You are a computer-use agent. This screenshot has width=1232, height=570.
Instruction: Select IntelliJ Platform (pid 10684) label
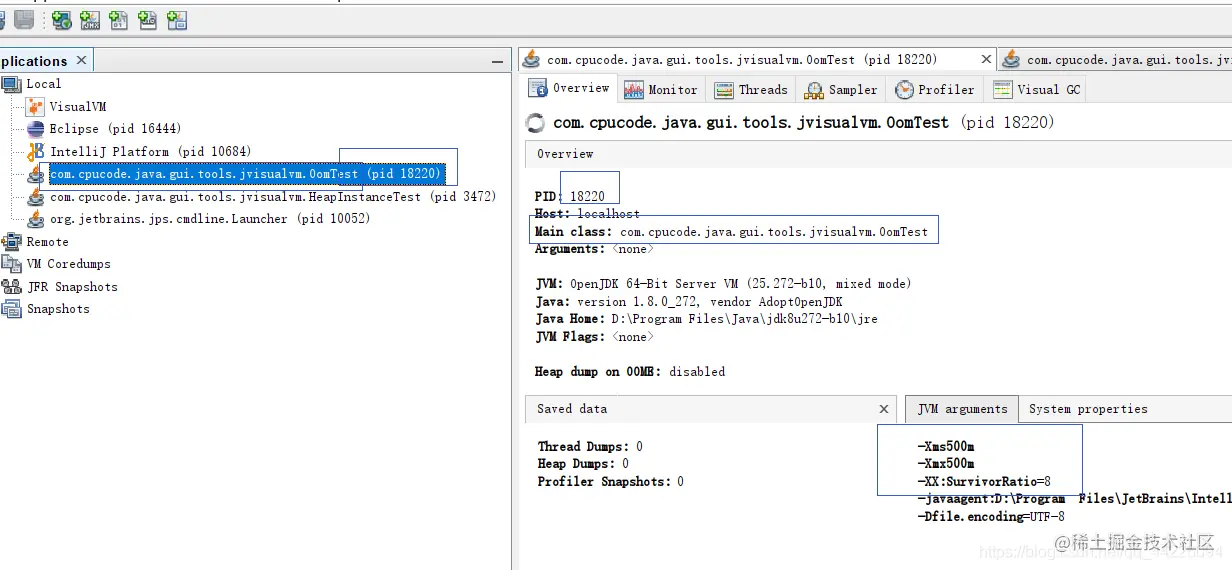(151, 152)
